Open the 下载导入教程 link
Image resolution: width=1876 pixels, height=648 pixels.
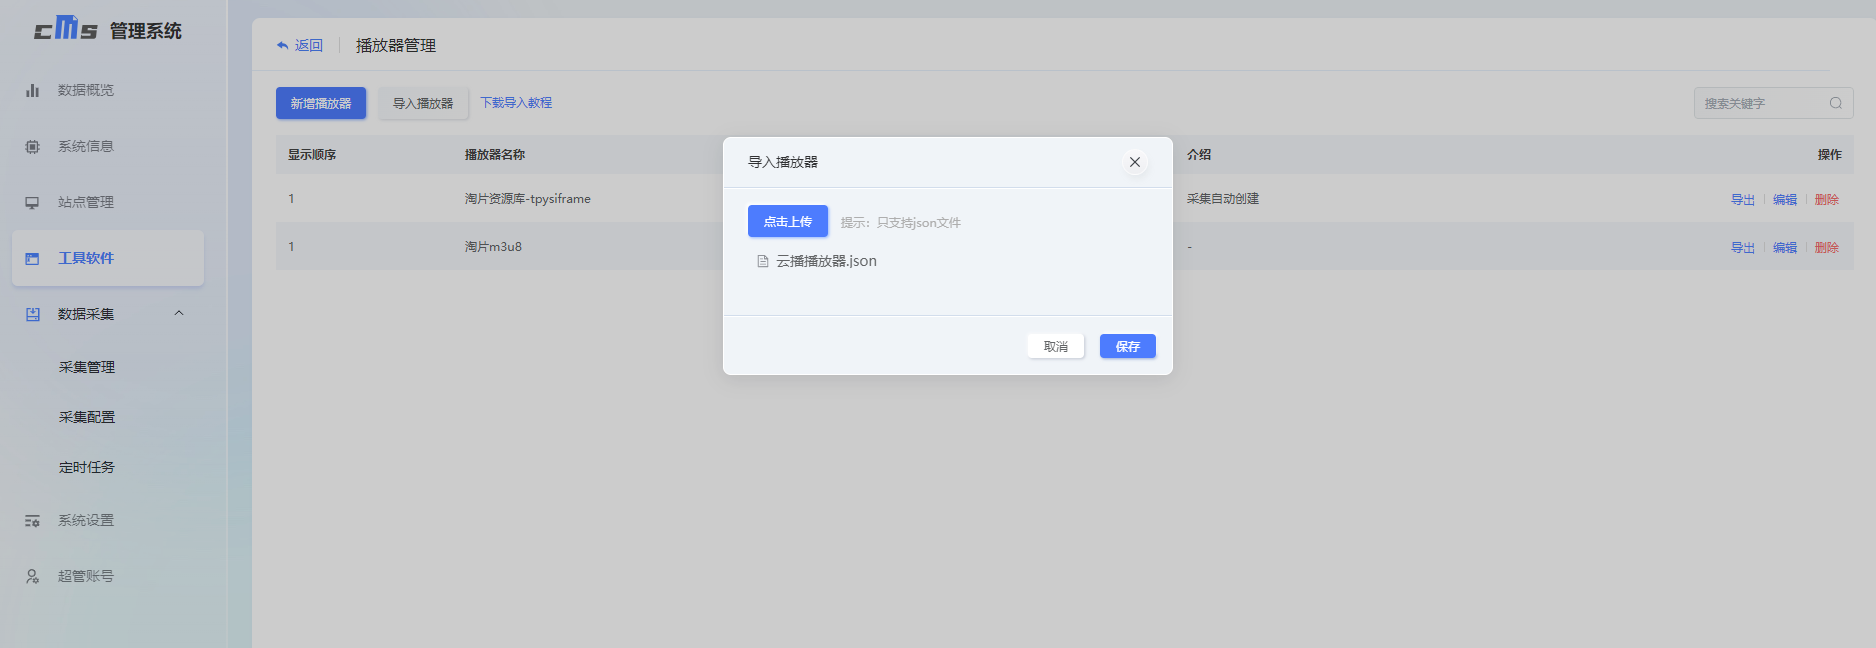click(516, 103)
